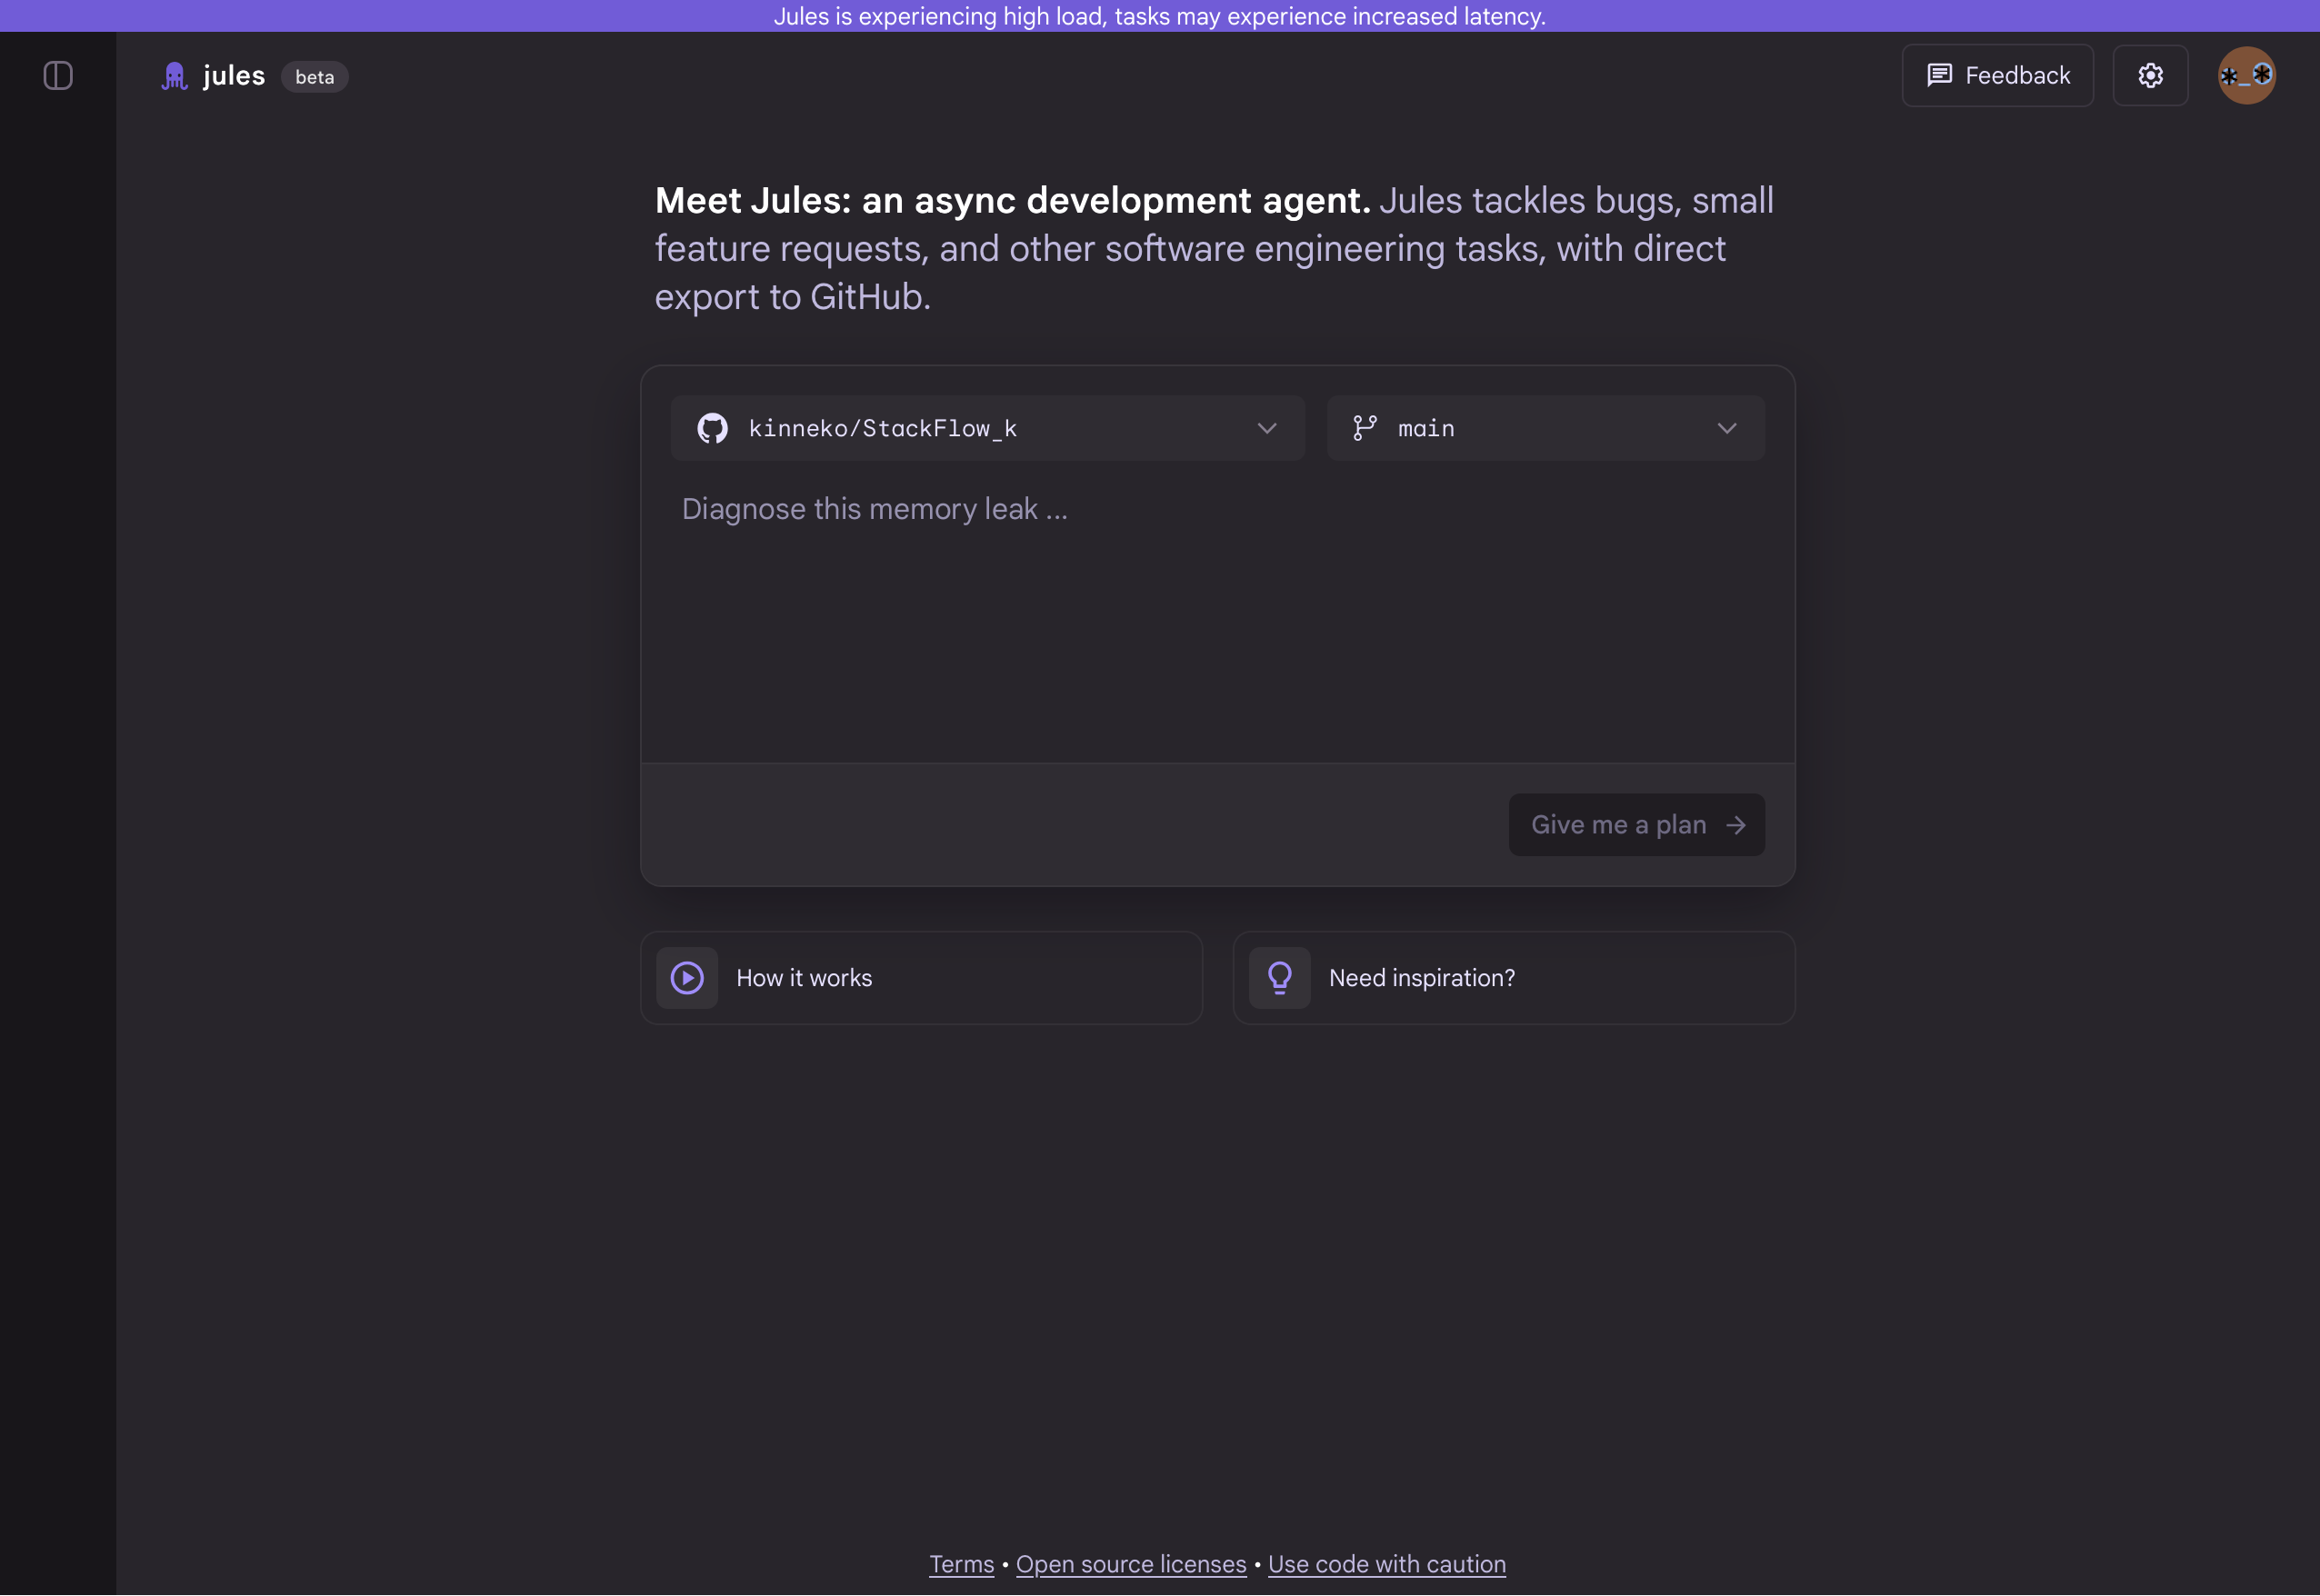Open the Feedback dialog

(x=1997, y=76)
